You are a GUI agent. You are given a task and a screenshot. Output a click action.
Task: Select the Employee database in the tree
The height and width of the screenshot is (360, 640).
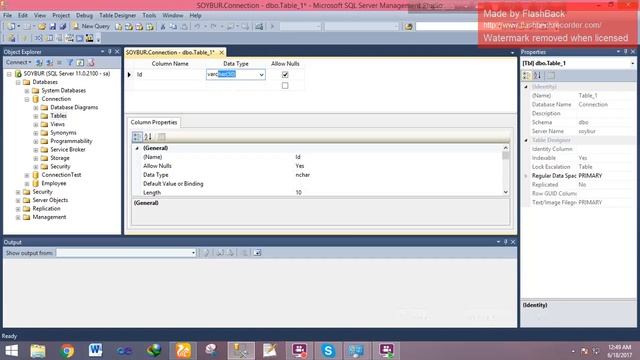click(53, 183)
